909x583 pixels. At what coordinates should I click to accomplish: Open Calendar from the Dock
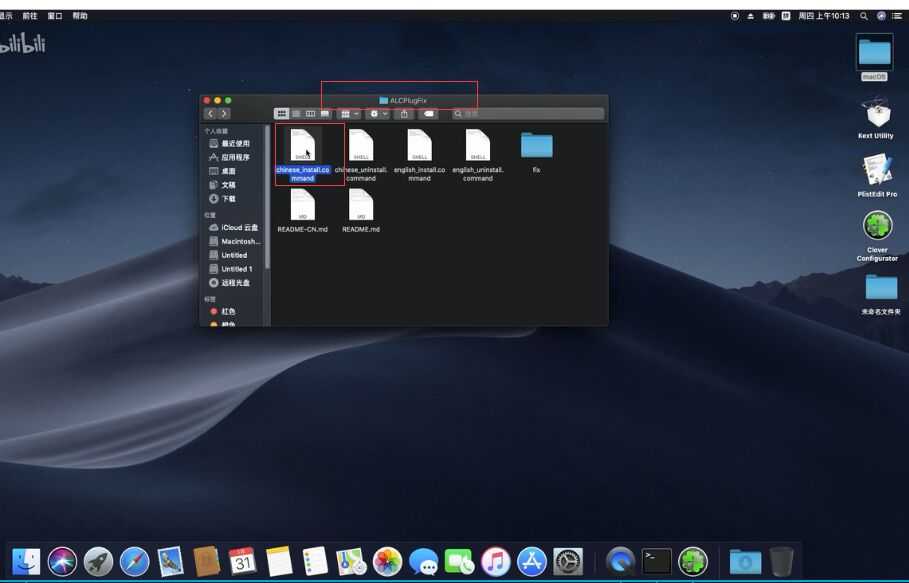(242, 561)
